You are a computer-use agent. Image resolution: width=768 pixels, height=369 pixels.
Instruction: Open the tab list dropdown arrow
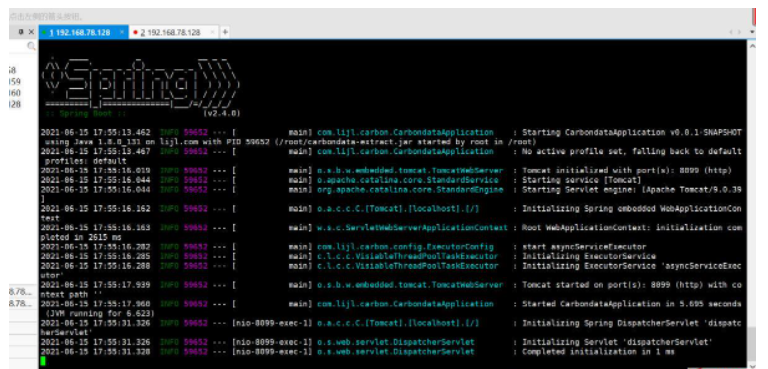coord(753,32)
